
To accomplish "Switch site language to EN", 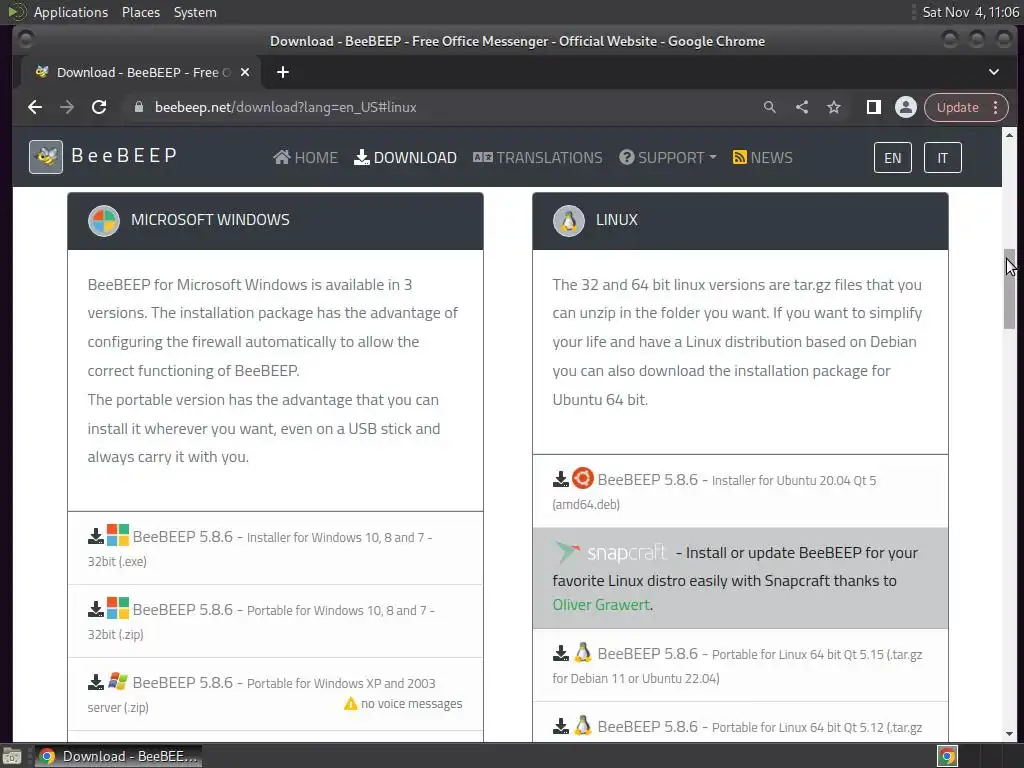I will 892,158.
